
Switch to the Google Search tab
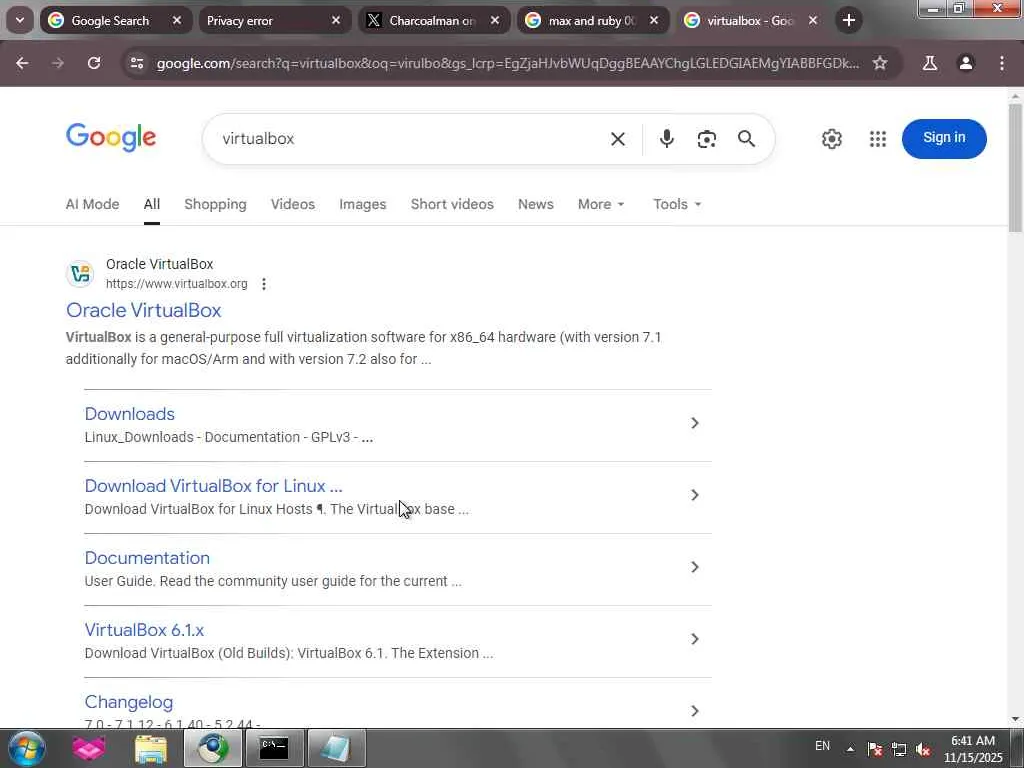point(115,20)
